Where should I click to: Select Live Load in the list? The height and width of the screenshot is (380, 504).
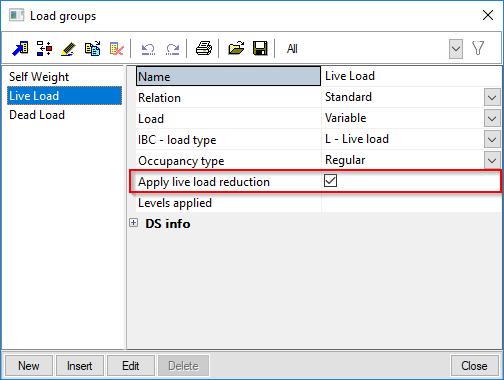point(64,96)
